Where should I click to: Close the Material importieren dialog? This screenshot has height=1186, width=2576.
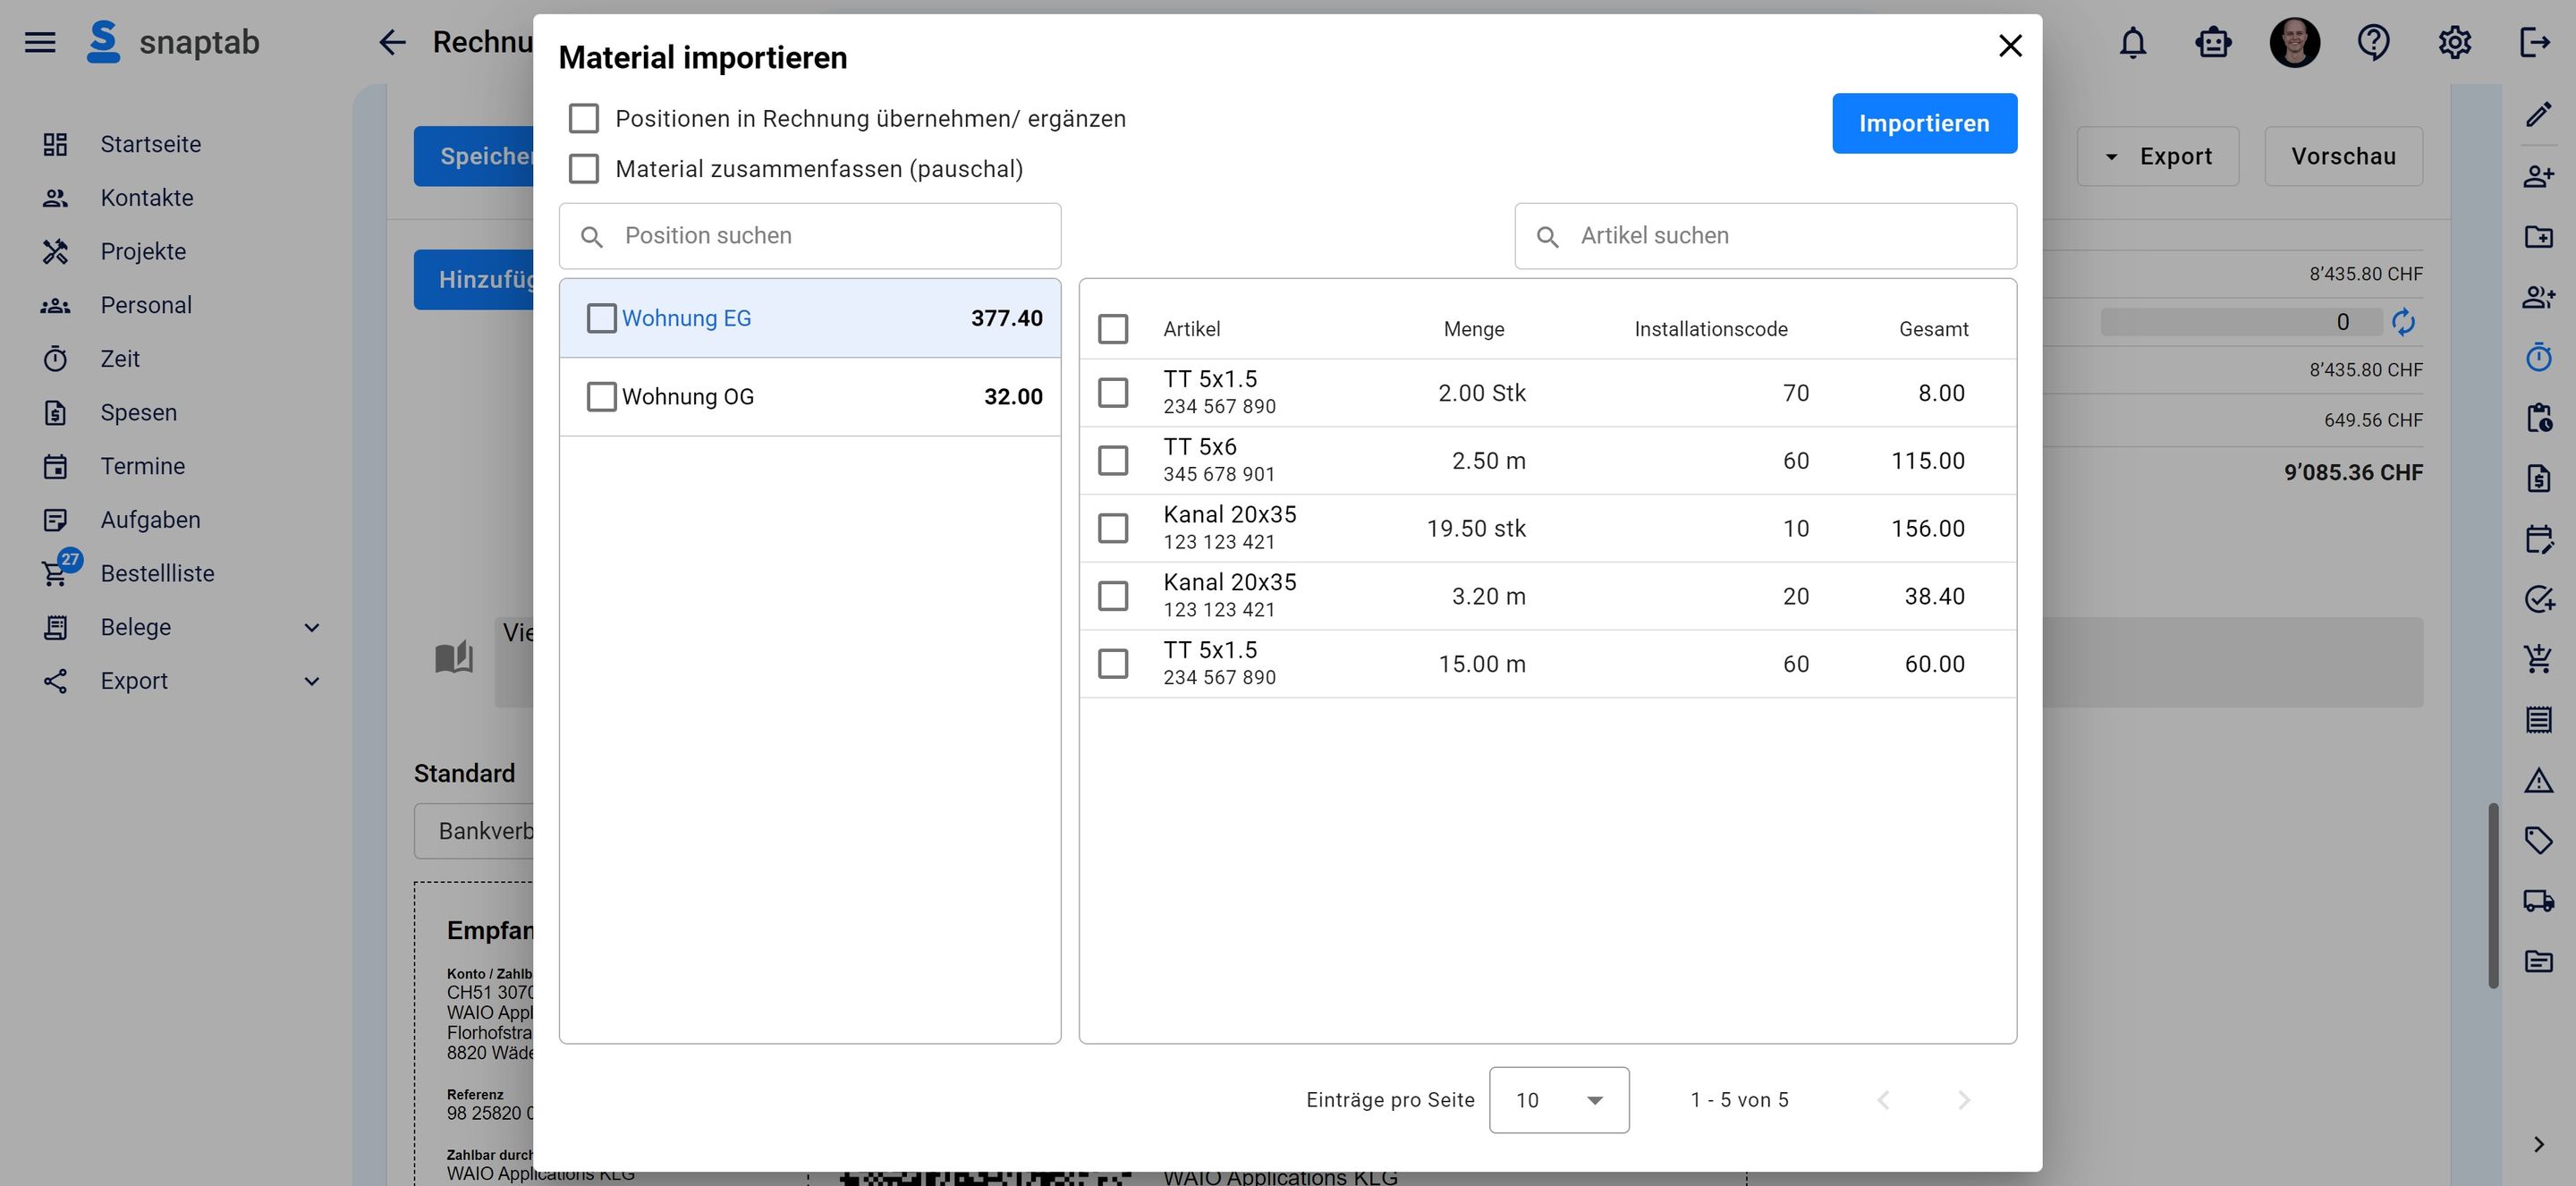pyautogui.click(x=2010, y=46)
